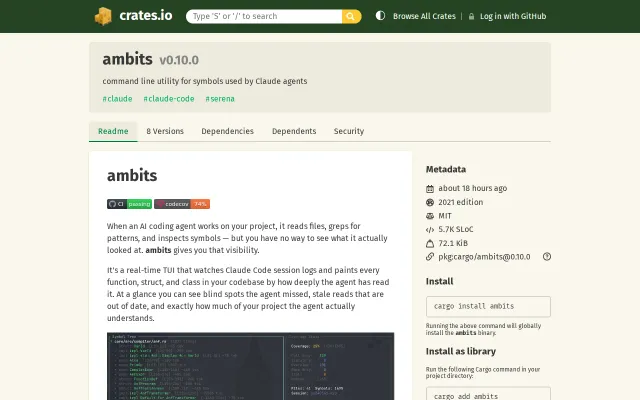
Task: Click the lock icon beside login
Action: click(471, 17)
